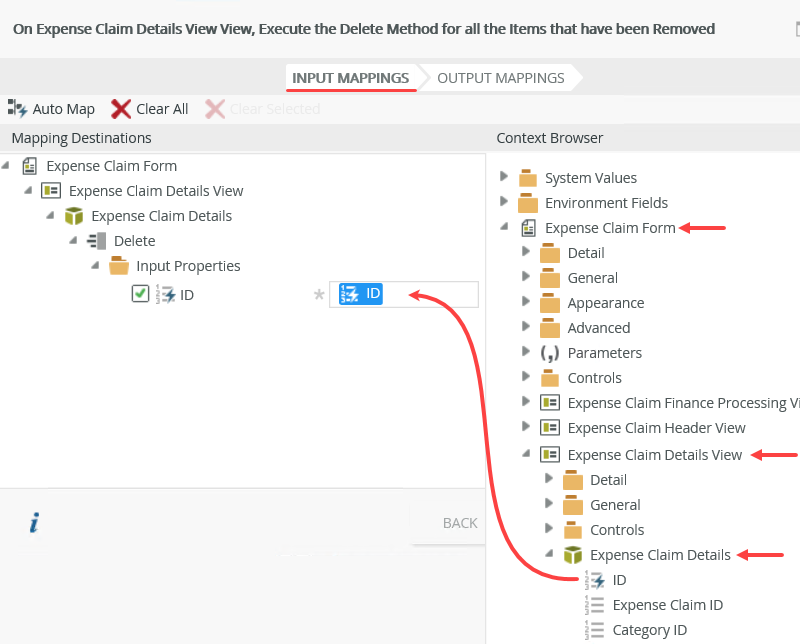This screenshot has height=644, width=800.
Task: Toggle the checkbox next to ID input property
Action: point(140,294)
